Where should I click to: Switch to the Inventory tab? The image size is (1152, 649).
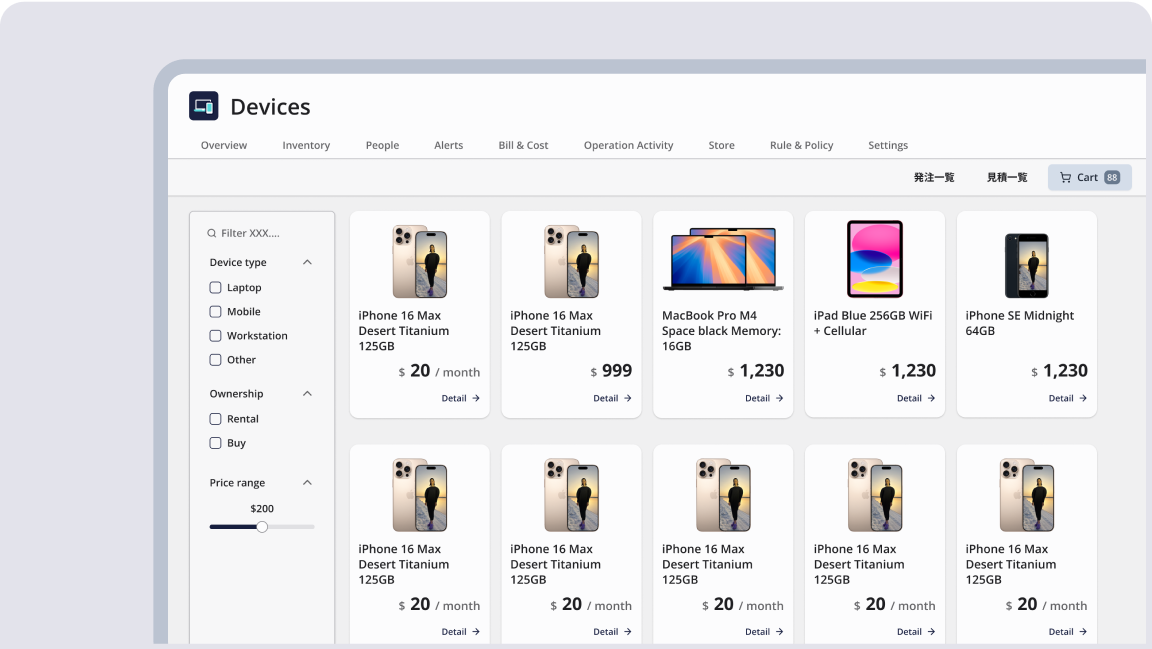click(x=306, y=145)
